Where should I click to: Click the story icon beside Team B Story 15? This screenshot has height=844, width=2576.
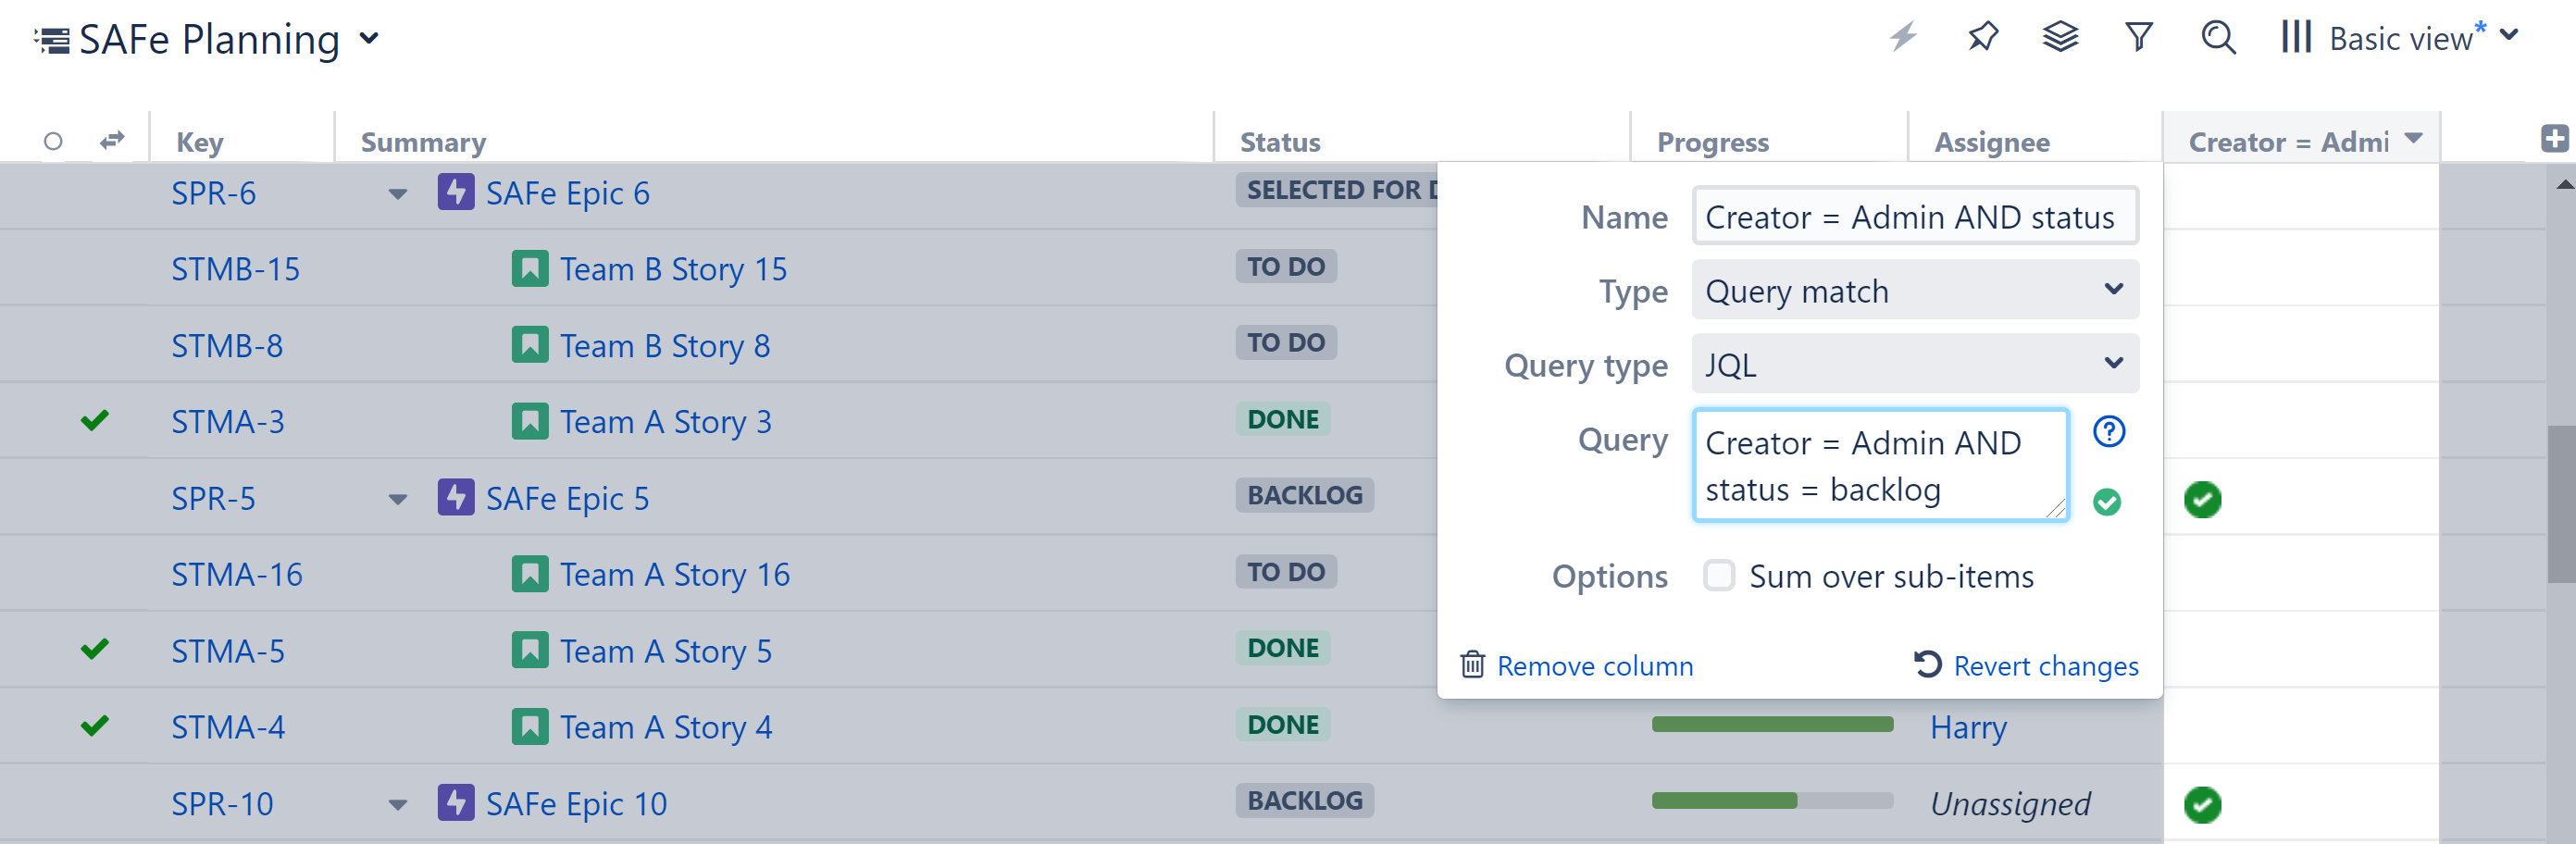point(529,268)
